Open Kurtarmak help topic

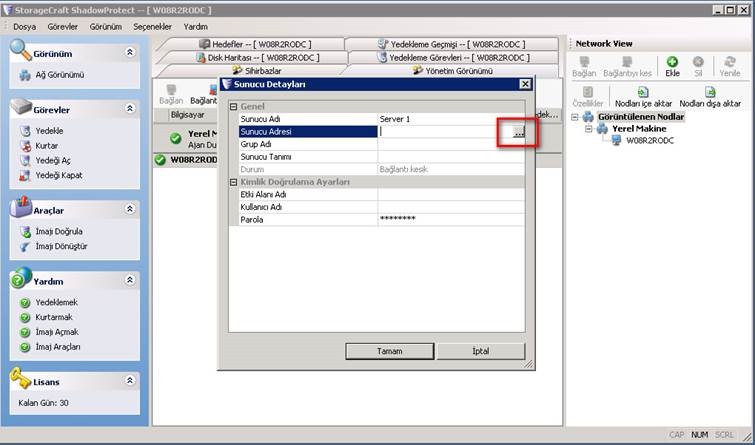tap(54, 317)
